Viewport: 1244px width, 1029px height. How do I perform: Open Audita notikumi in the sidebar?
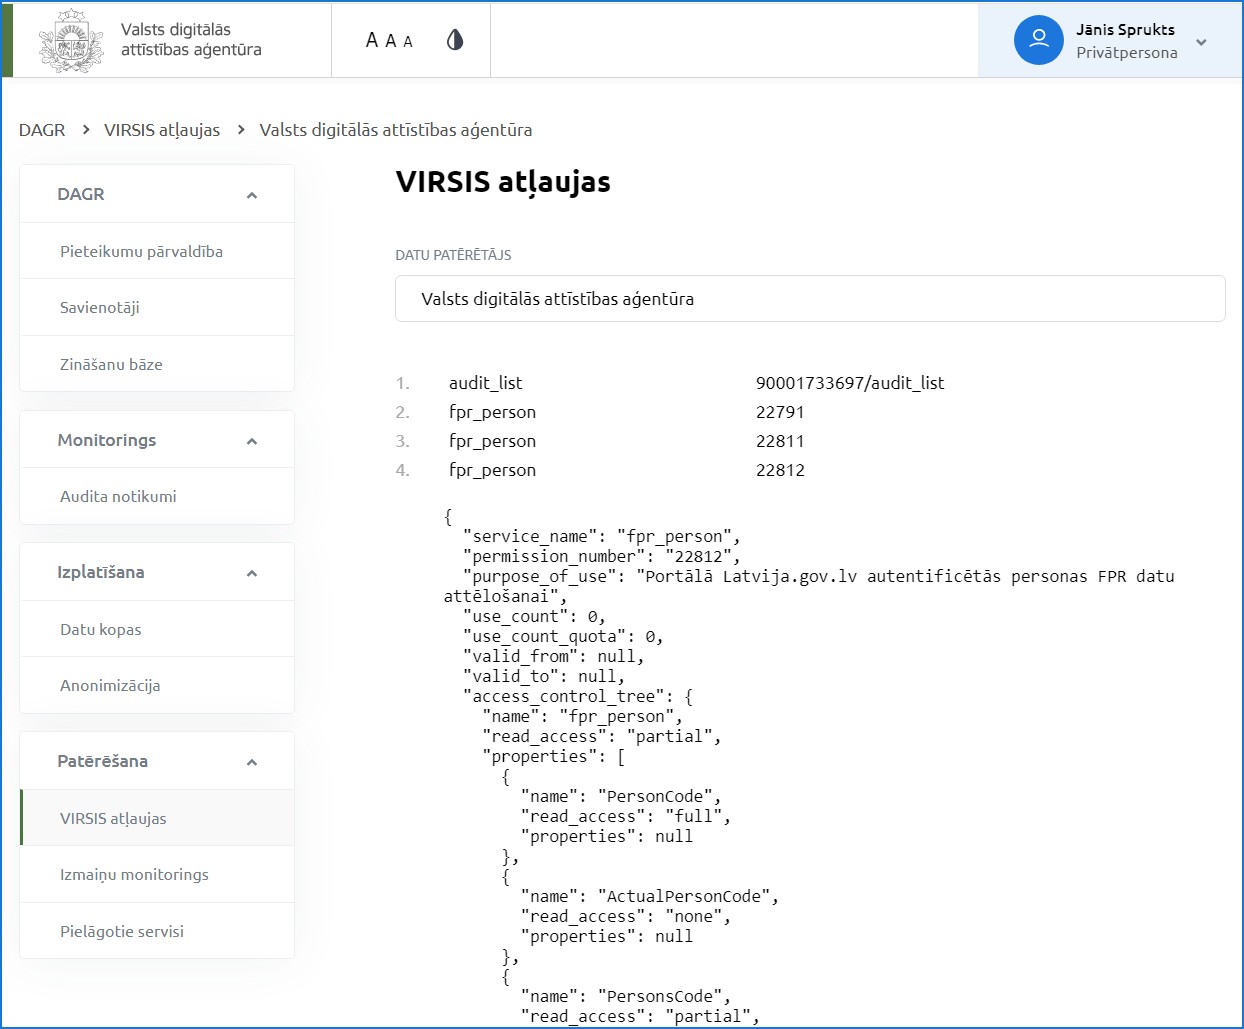pos(157,496)
